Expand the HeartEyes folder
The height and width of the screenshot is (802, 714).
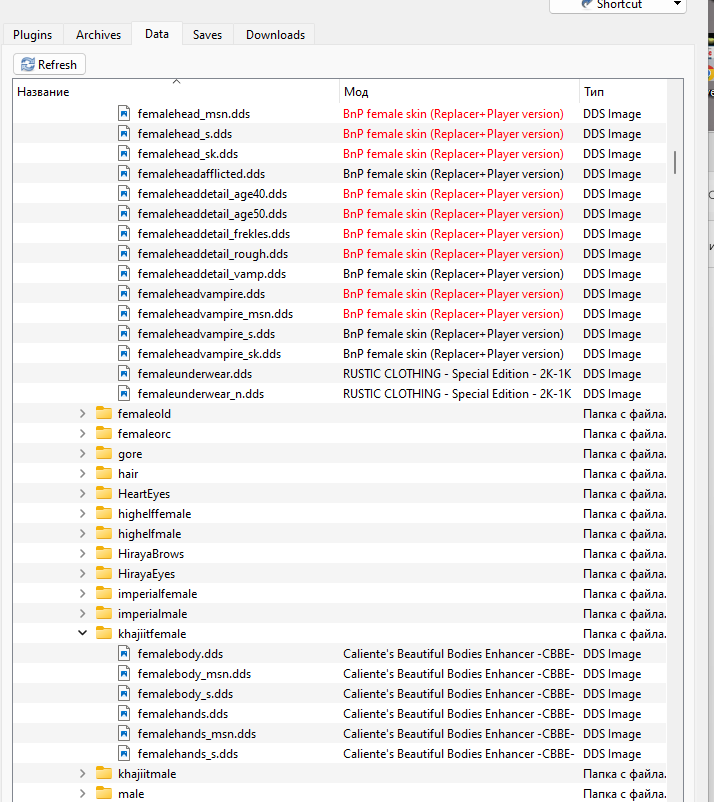[83, 493]
